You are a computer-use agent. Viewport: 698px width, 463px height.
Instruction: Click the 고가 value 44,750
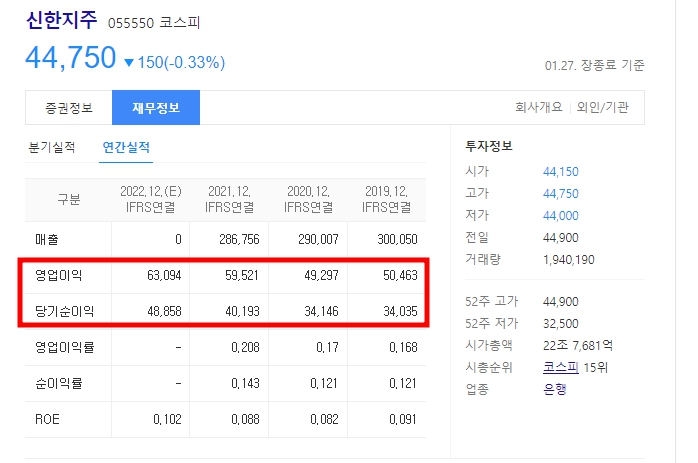pyautogui.click(x=560, y=194)
